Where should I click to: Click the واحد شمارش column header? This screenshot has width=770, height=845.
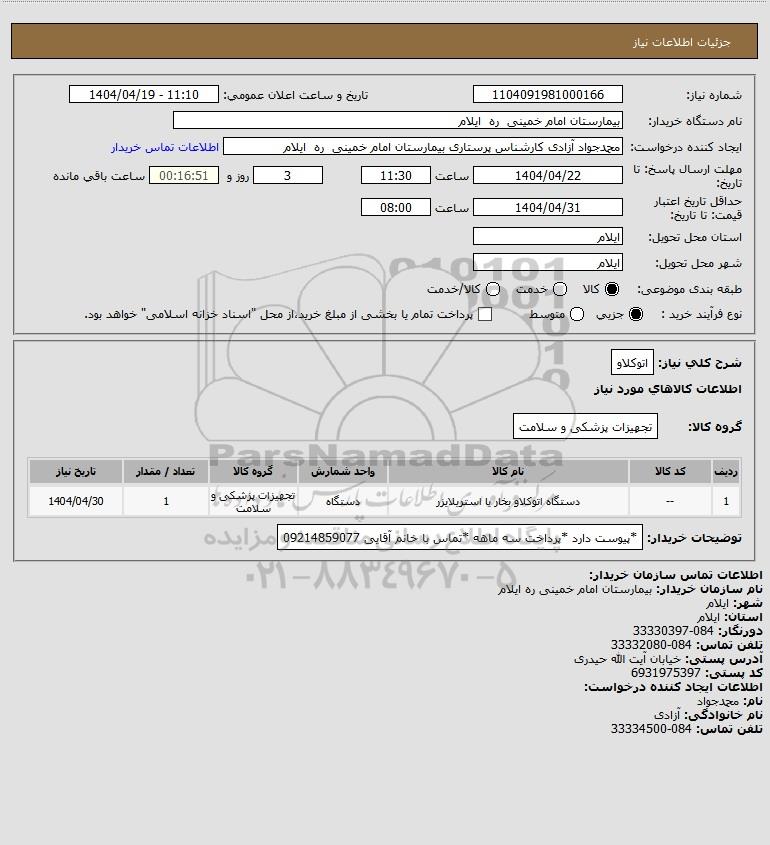pos(343,472)
